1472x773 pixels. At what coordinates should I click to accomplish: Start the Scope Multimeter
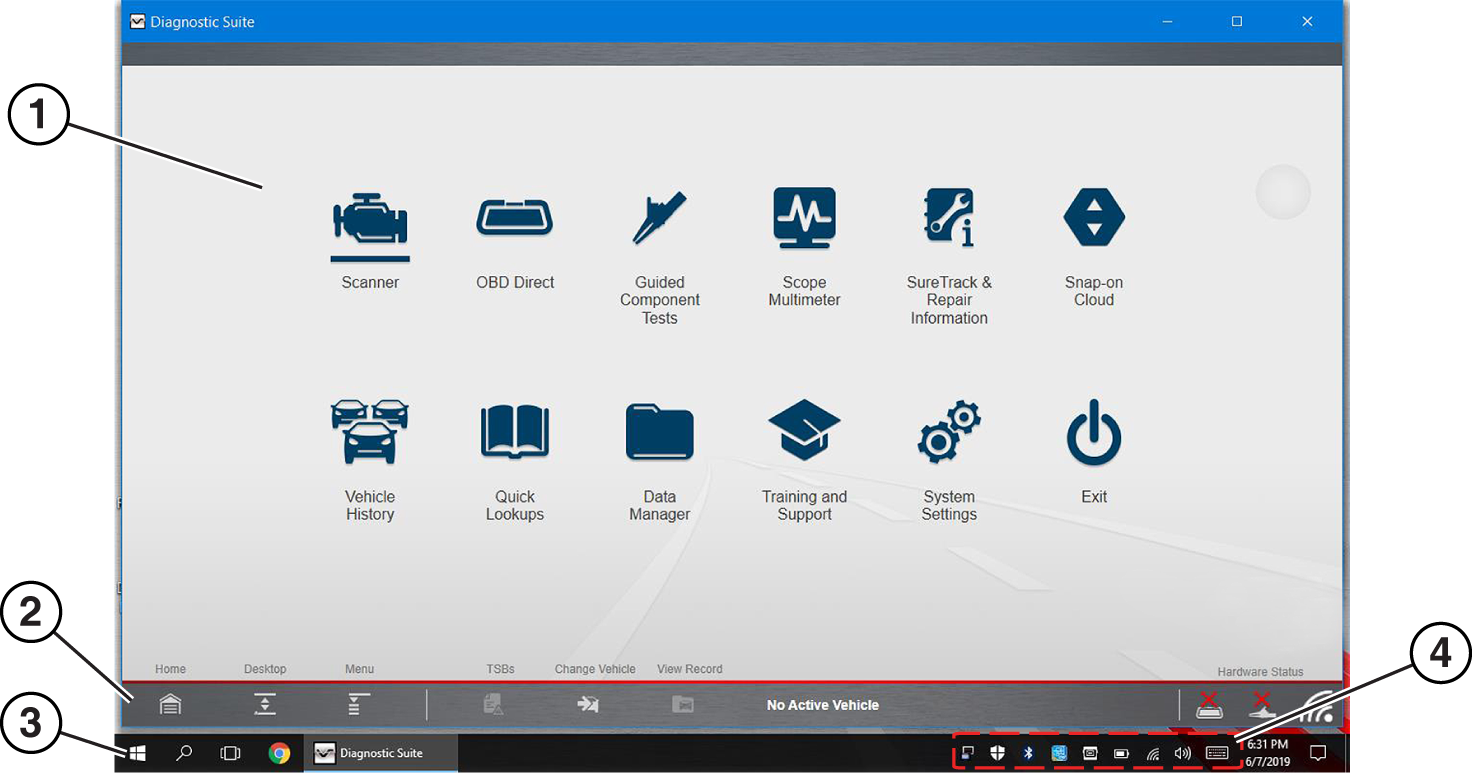[804, 218]
